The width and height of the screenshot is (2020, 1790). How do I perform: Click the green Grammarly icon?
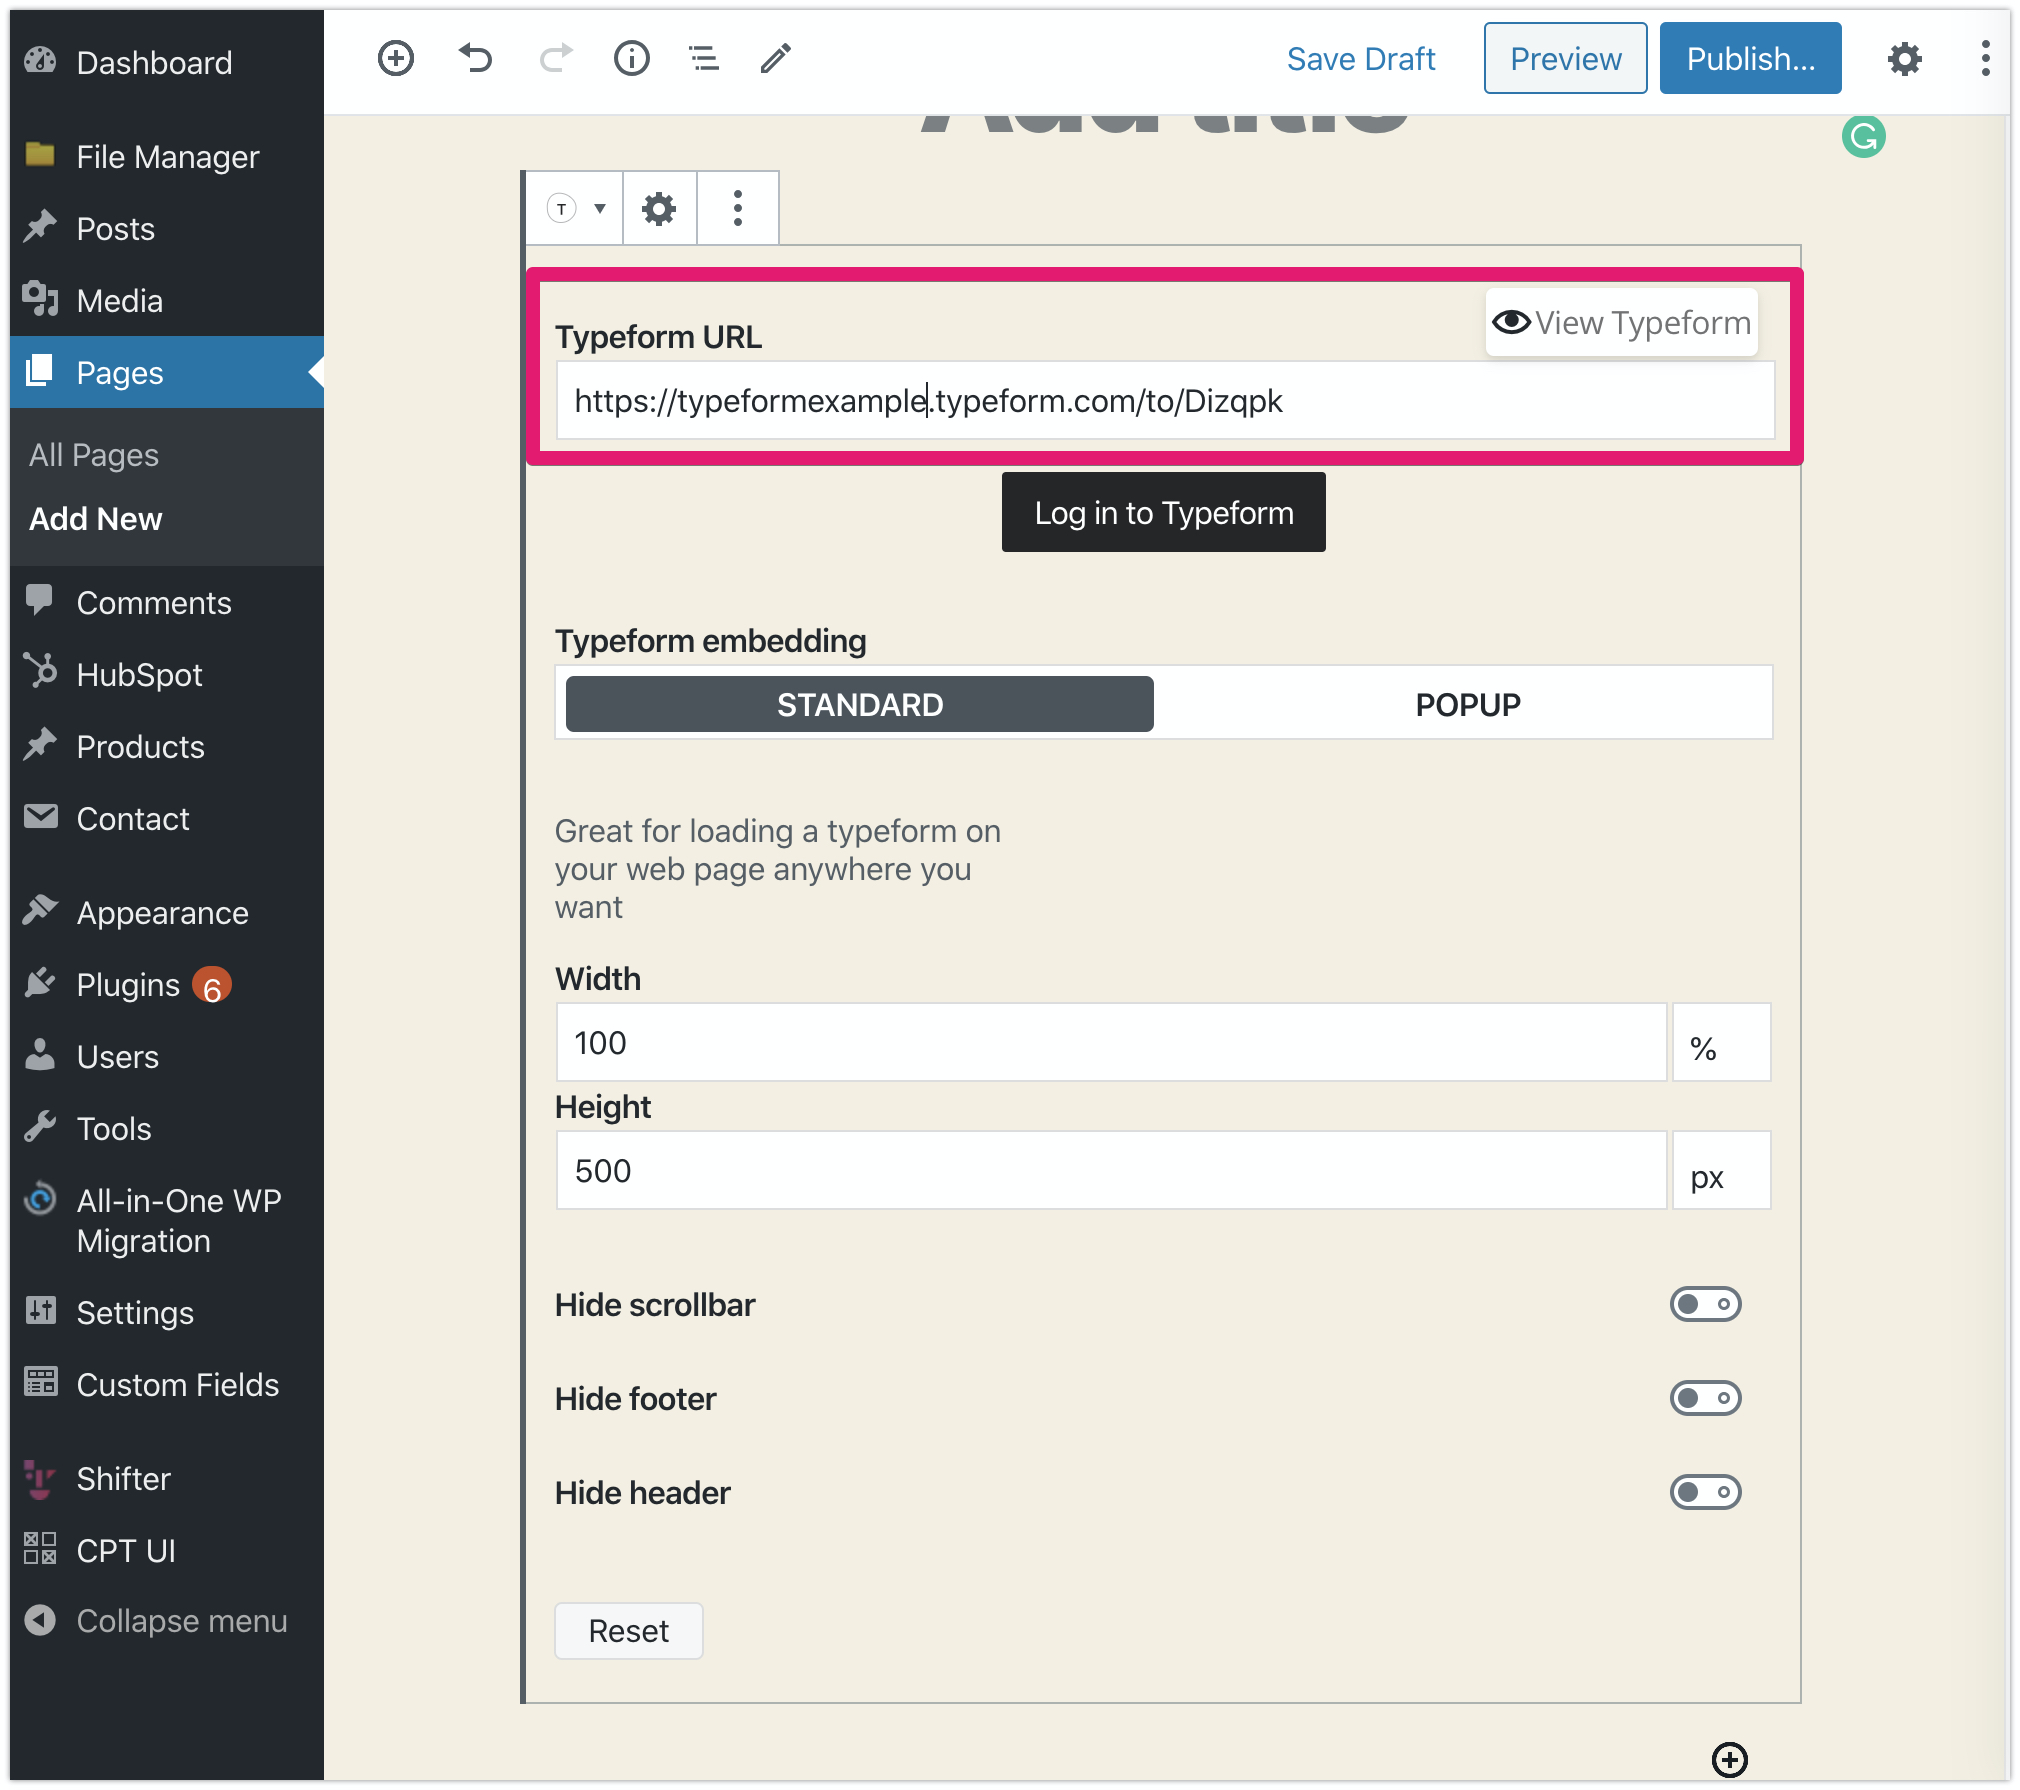[1864, 136]
